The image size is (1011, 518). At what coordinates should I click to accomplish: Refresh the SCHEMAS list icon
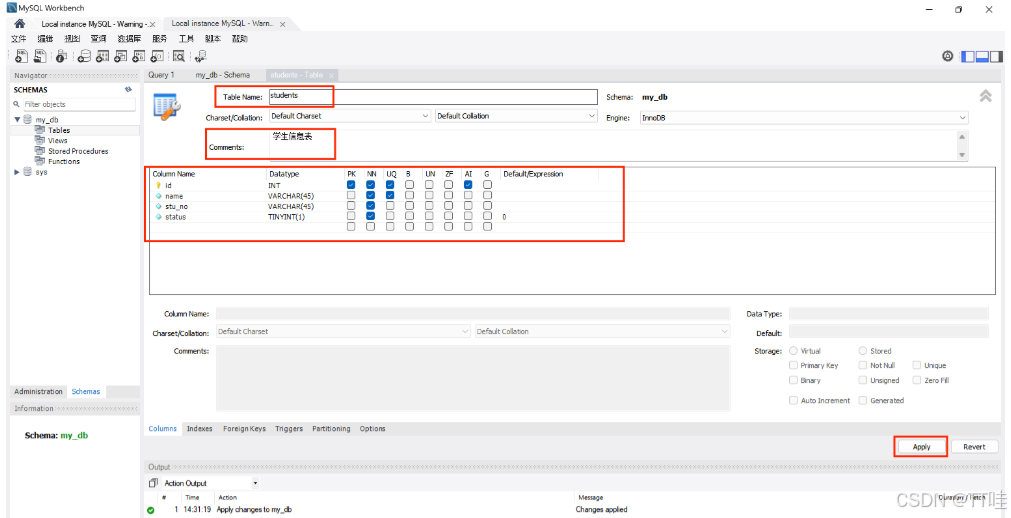128,90
